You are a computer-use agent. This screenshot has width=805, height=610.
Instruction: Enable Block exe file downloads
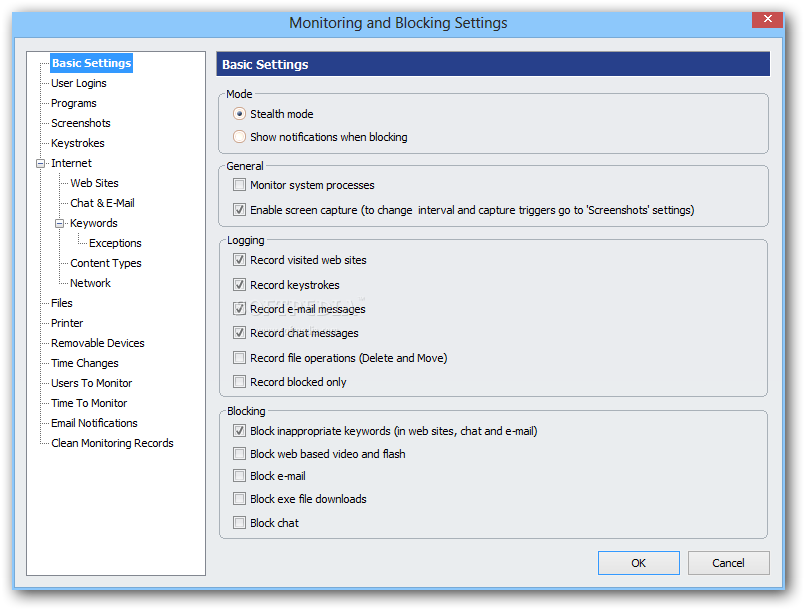[x=239, y=499]
